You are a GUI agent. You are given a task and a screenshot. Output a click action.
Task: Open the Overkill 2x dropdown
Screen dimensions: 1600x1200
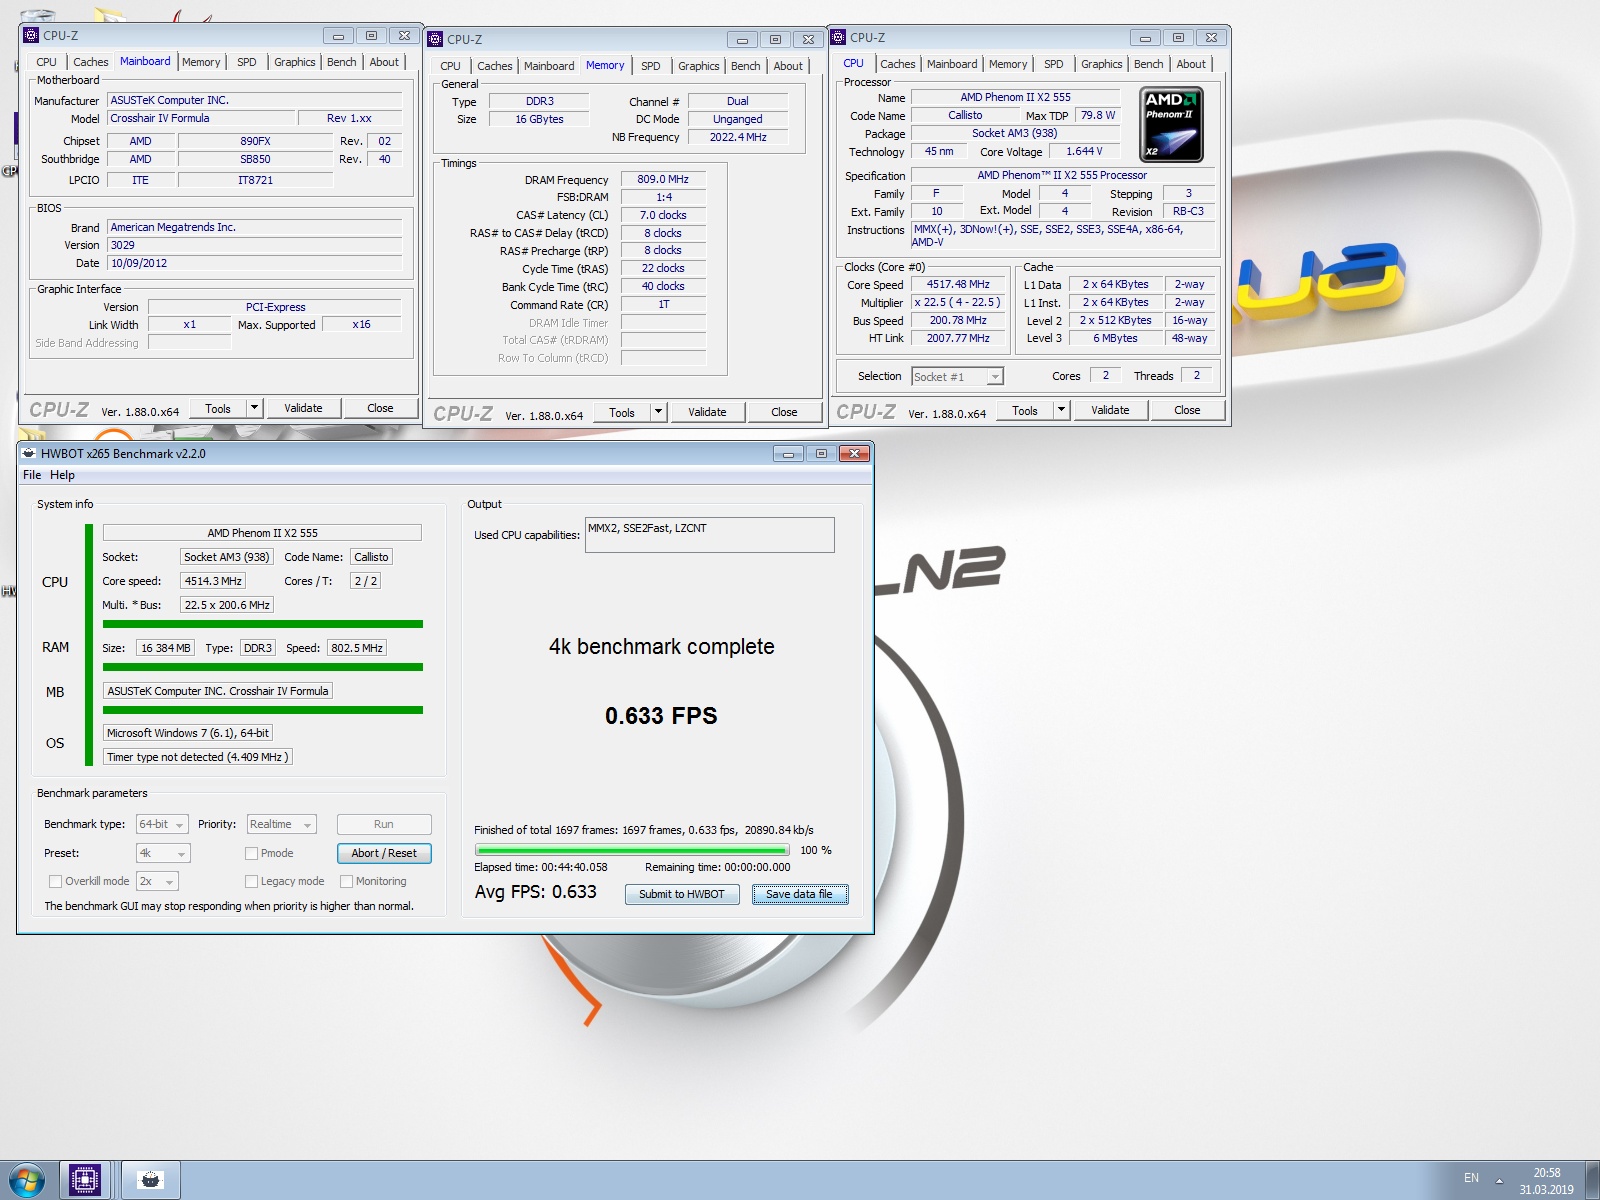(157, 881)
